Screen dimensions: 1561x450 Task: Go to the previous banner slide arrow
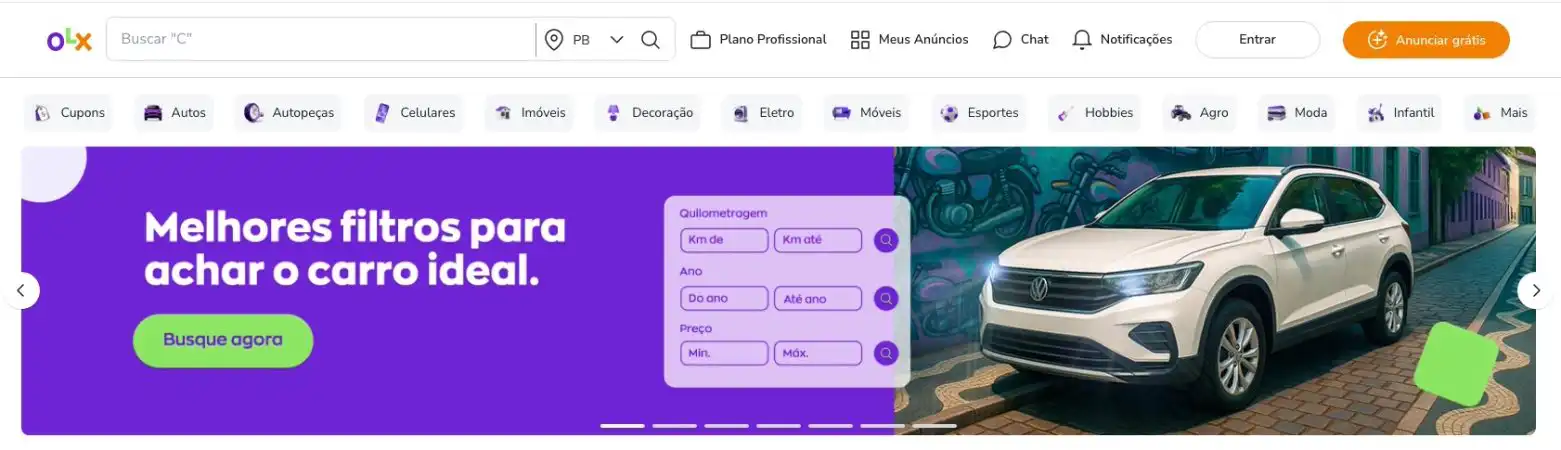21,291
